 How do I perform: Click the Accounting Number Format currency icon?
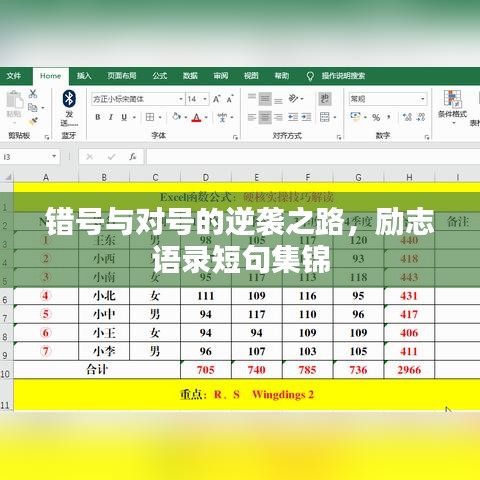point(356,117)
